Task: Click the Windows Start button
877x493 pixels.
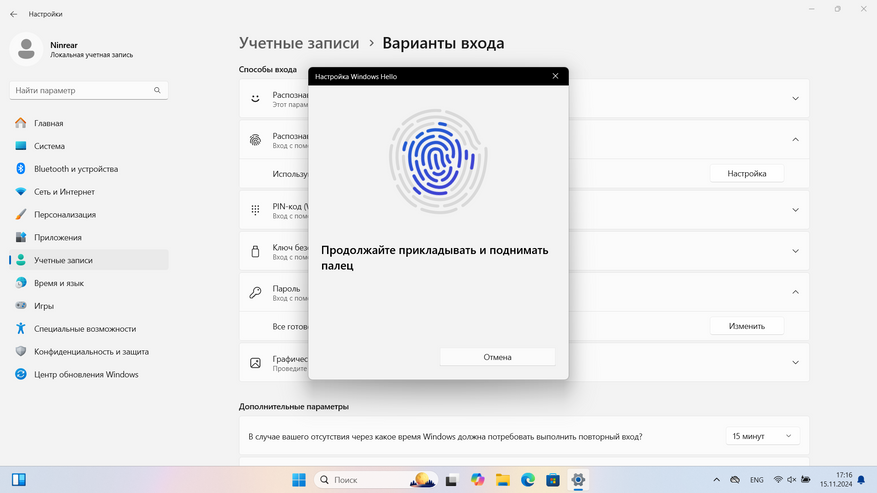Action: [x=299, y=480]
